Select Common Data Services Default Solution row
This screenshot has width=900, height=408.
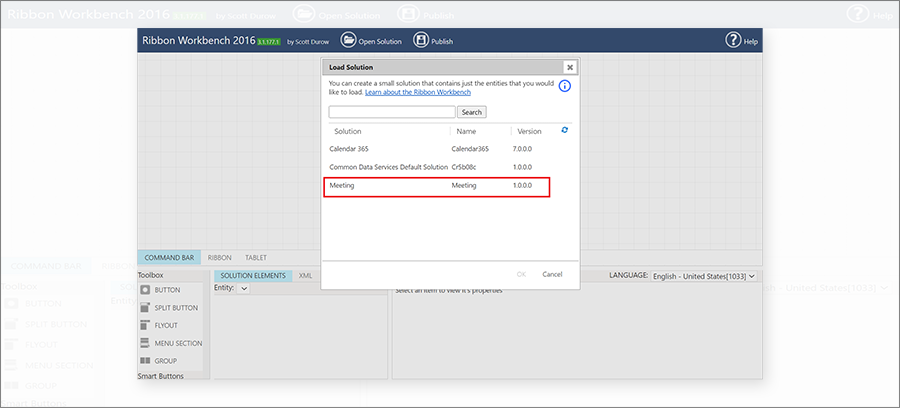click(x=442, y=167)
